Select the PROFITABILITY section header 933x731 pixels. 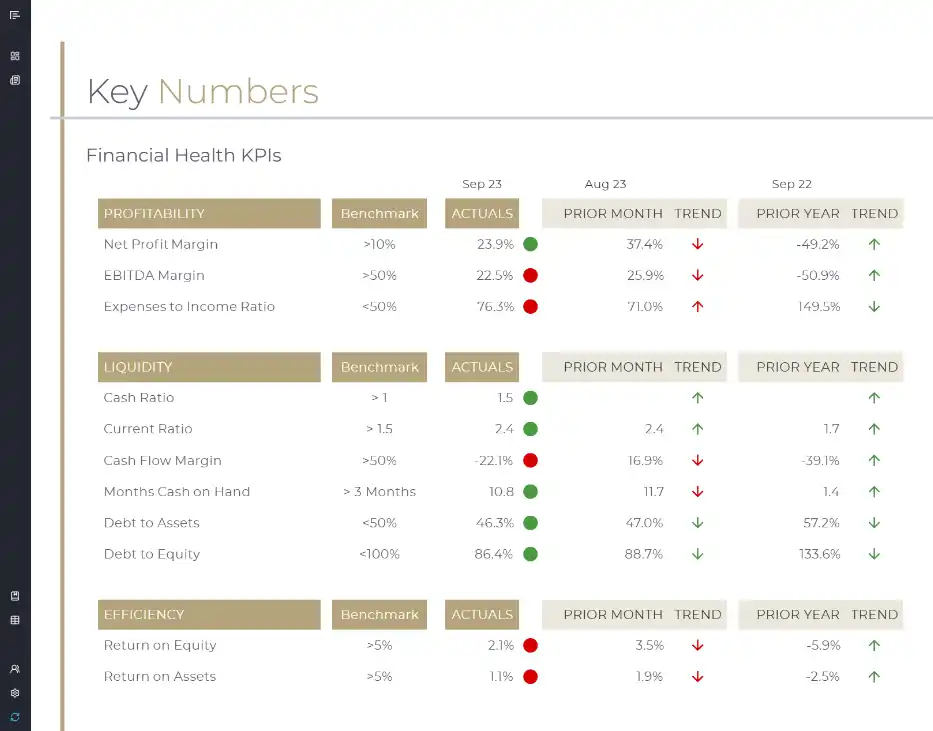(209, 214)
